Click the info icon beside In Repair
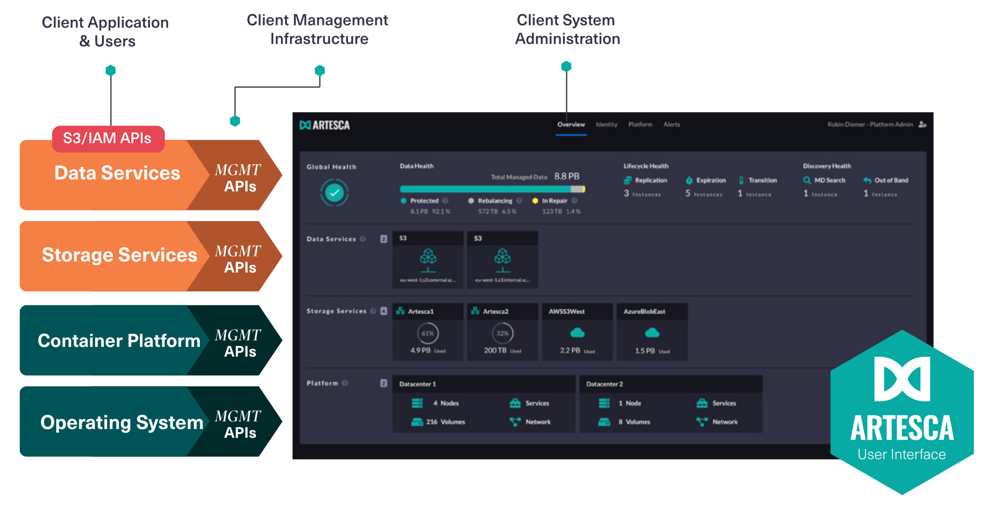The height and width of the screenshot is (507, 1000). [x=575, y=200]
